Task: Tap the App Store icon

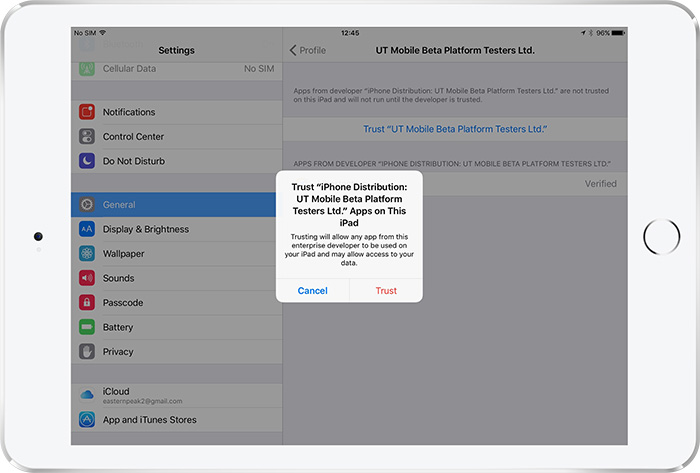Action: (87, 419)
